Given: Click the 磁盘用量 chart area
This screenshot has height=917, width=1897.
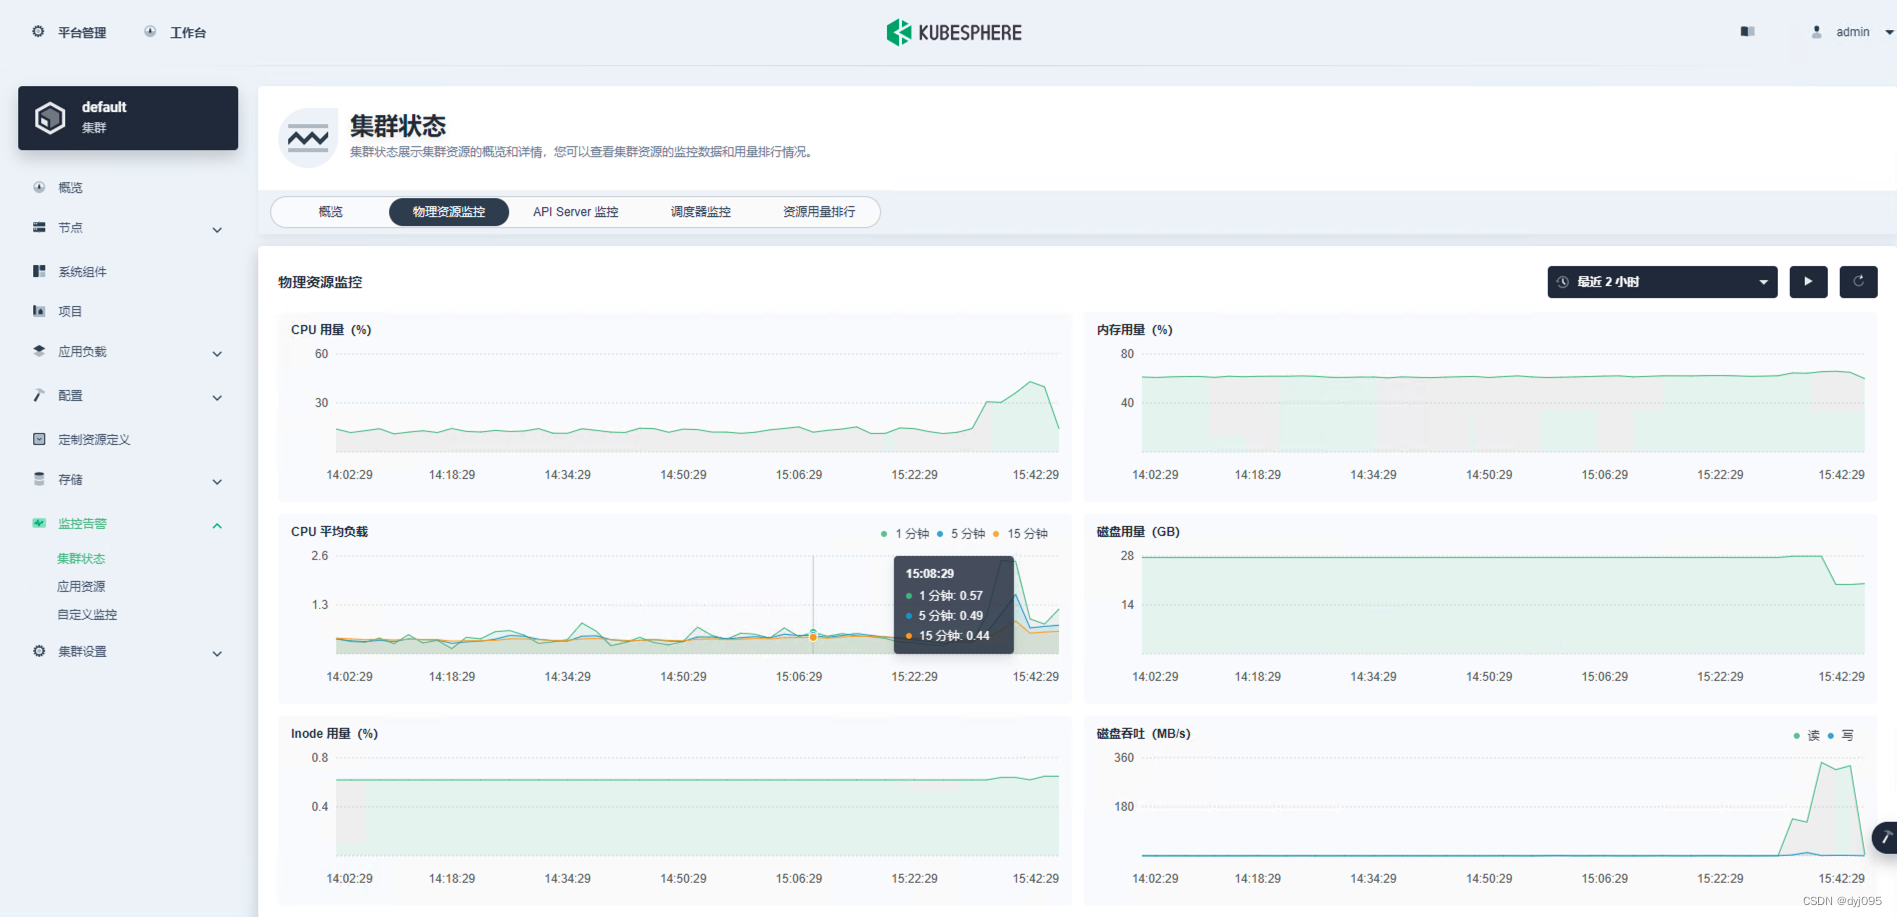Looking at the screenshot, I should [1503, 605].
